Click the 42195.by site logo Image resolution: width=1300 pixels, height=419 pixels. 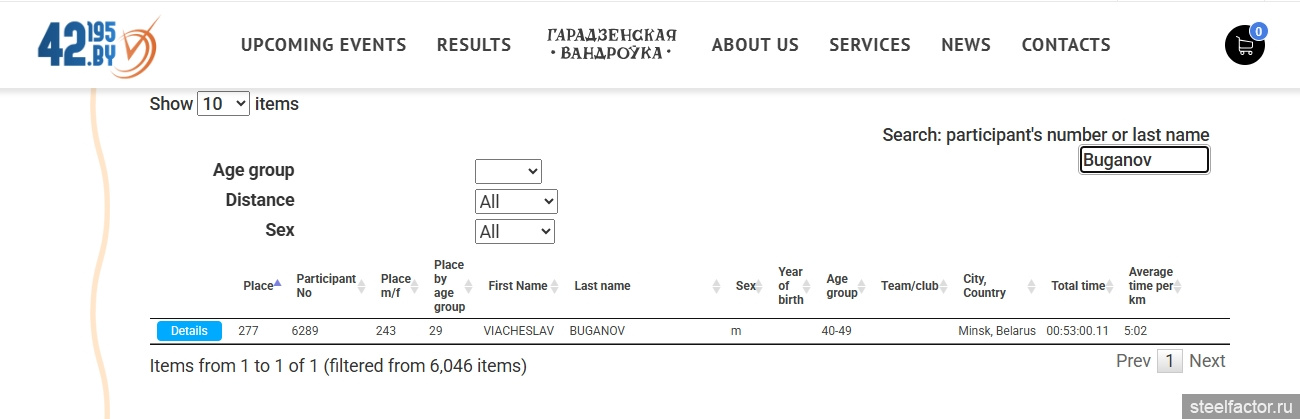(98, 46)
